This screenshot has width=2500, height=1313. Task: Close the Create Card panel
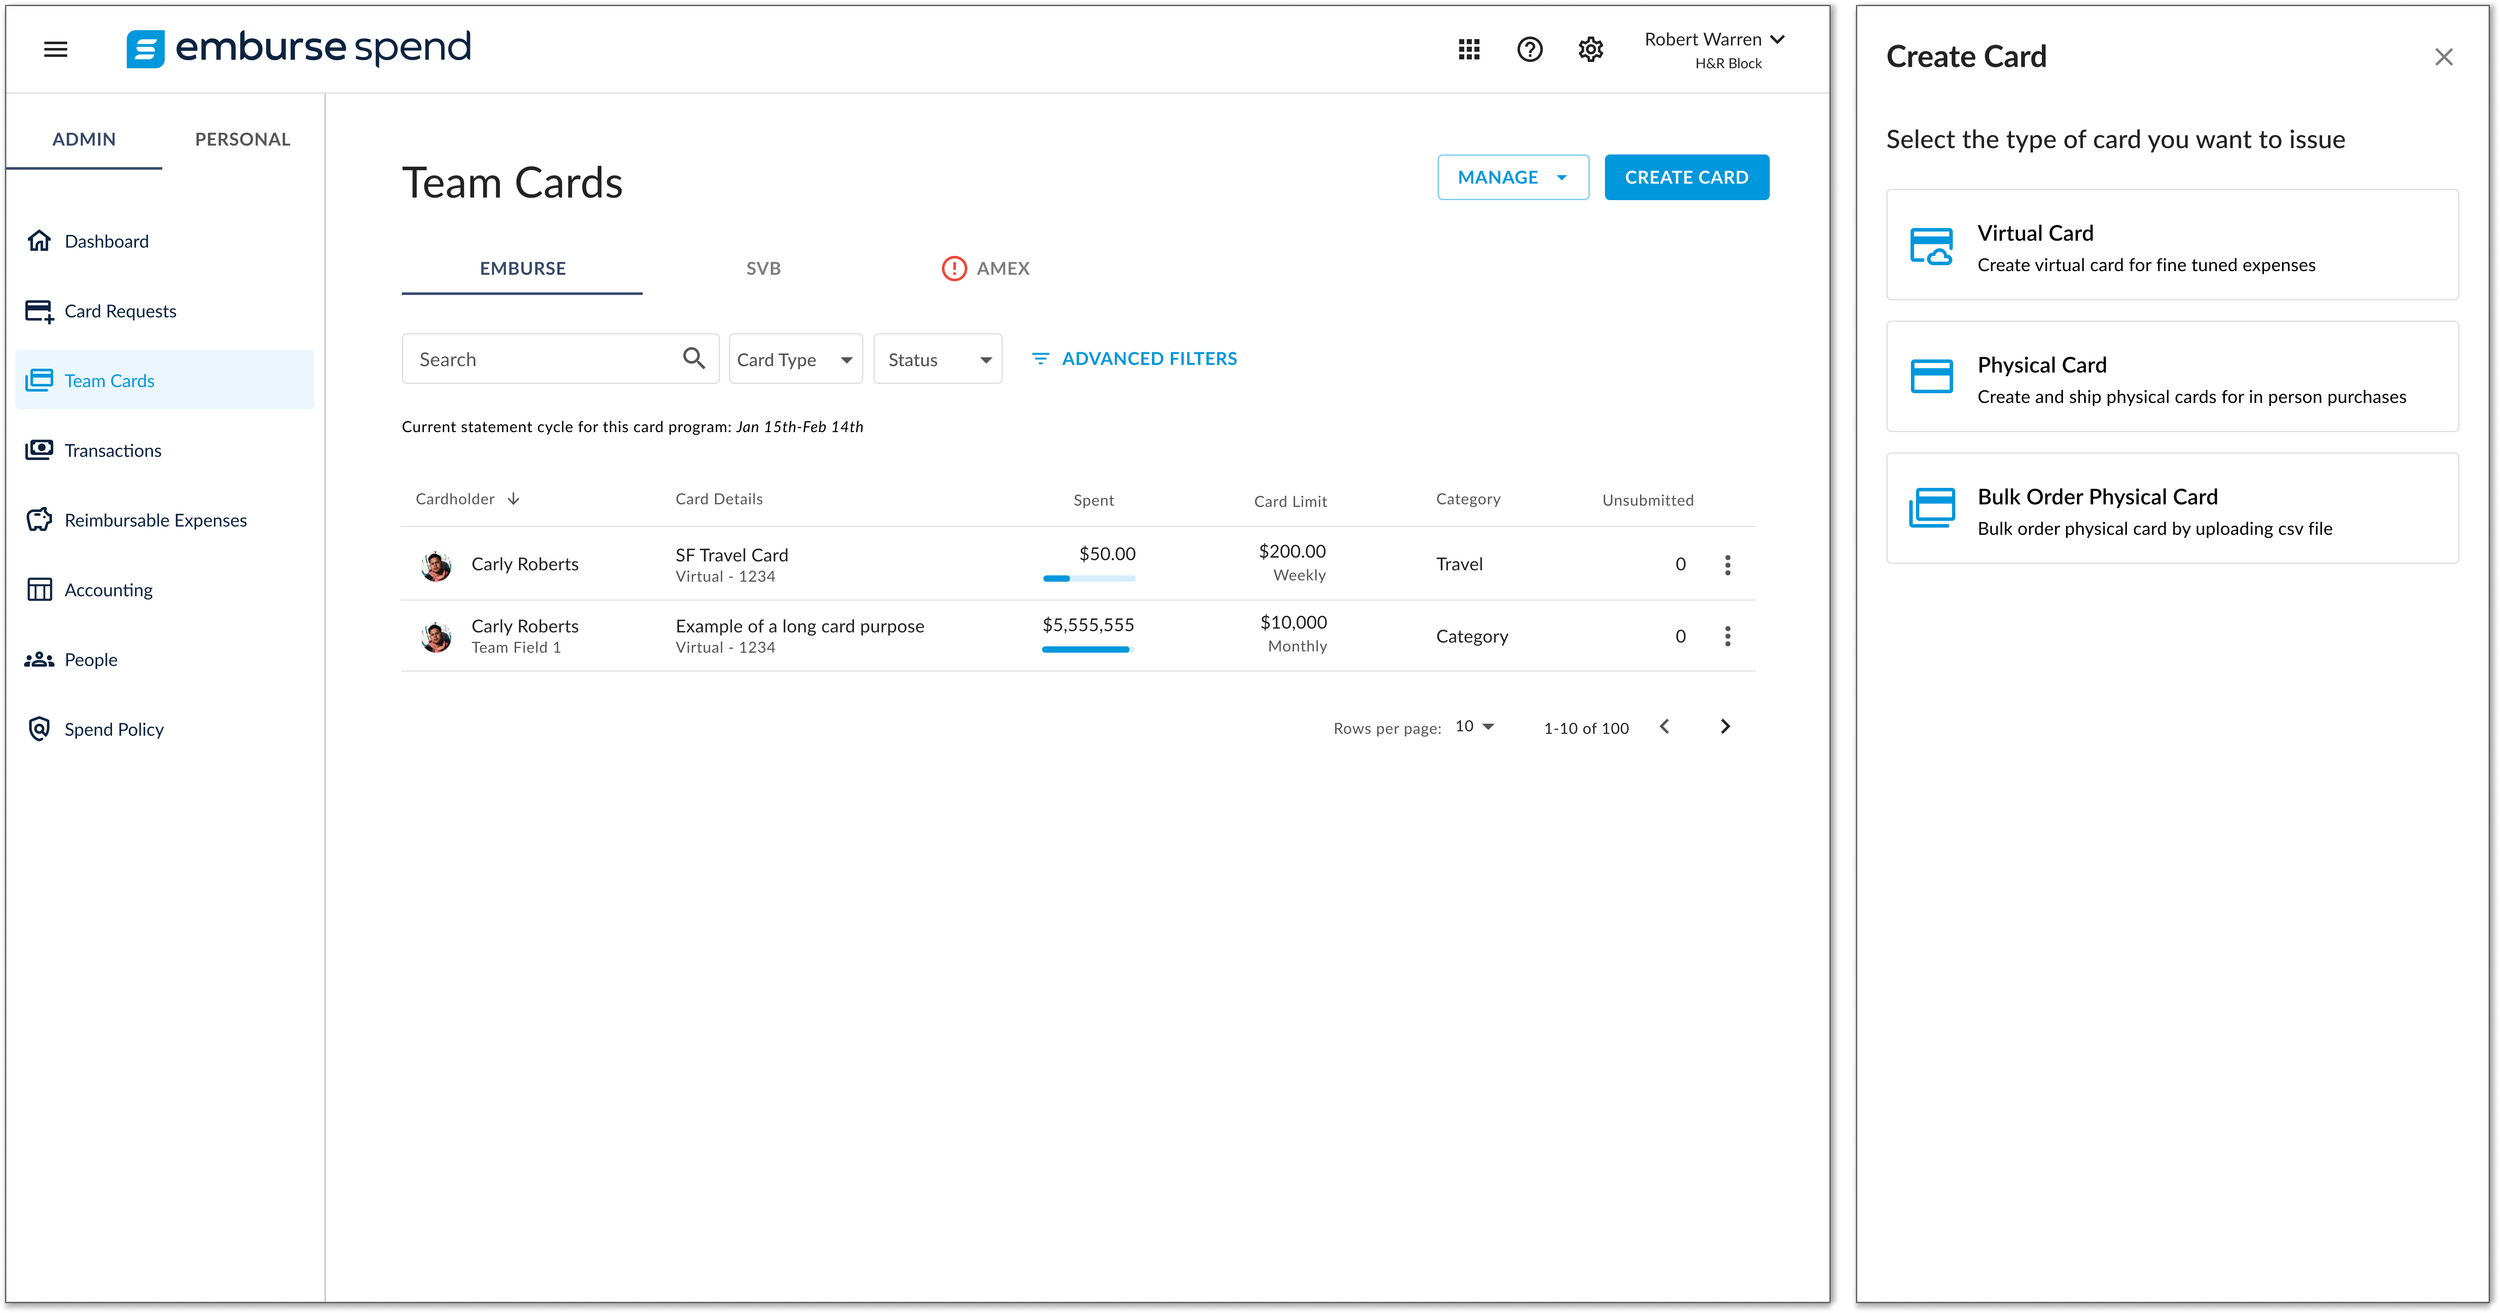click(2443, 57)
